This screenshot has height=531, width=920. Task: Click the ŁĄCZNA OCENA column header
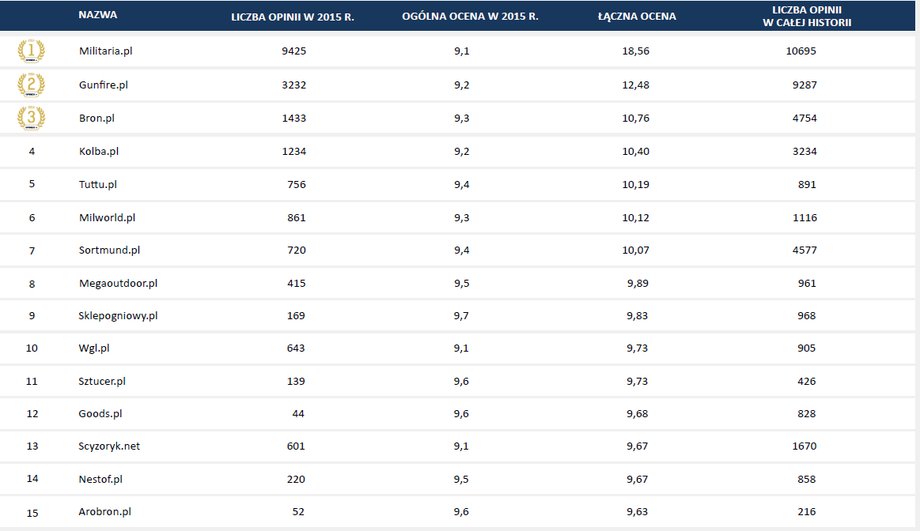click(x=637, y=16)
